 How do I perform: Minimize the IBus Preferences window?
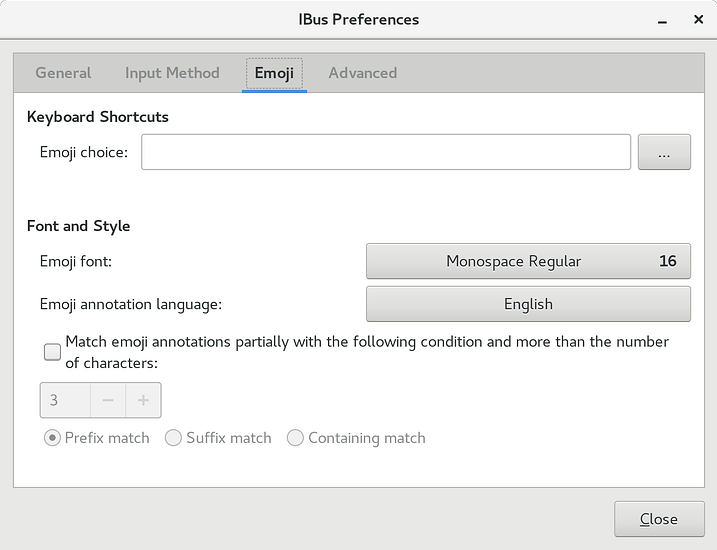click(662, 20)
